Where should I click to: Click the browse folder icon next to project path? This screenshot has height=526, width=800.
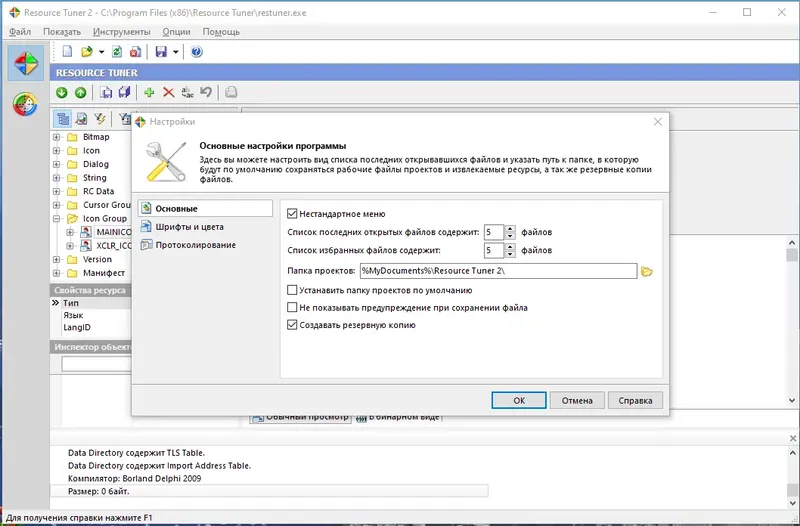647,271
